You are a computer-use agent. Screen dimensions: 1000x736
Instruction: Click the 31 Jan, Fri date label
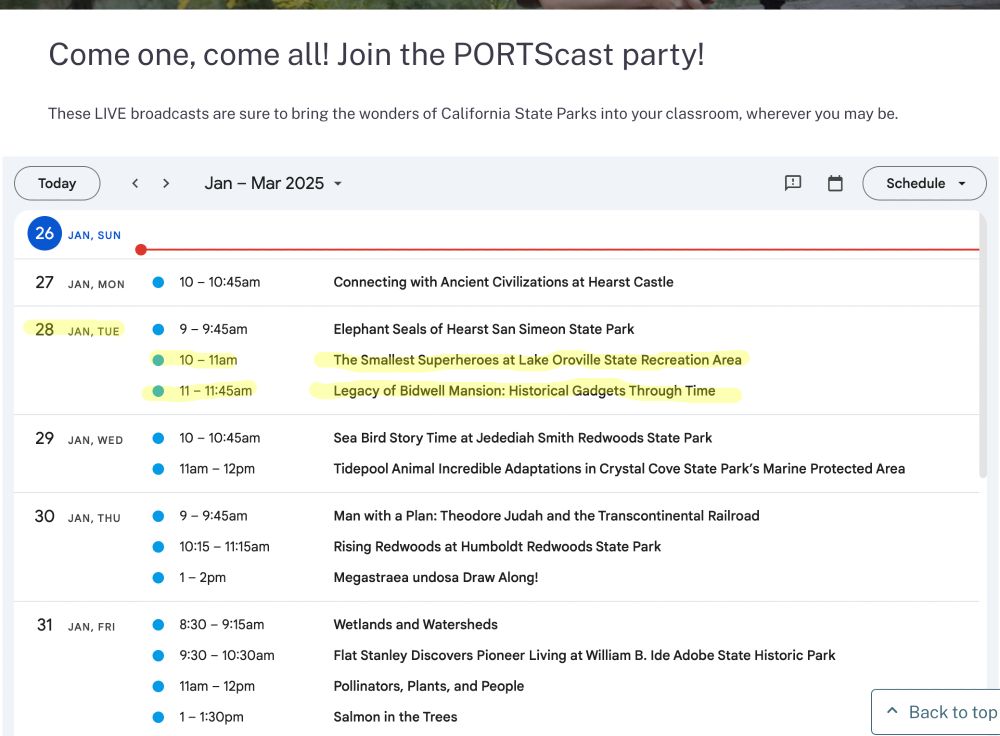point(75,625)
